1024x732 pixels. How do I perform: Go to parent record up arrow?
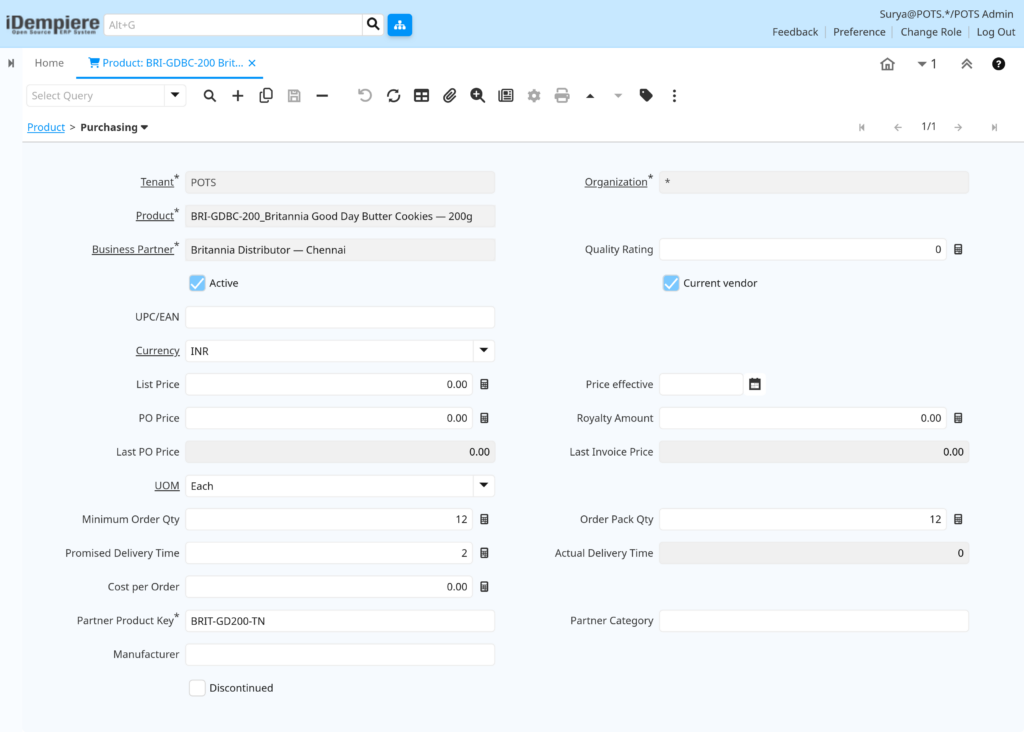coord(590,96)
